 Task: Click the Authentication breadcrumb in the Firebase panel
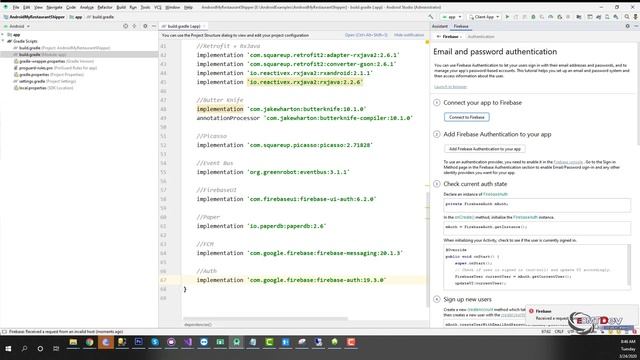click(481, 36)
